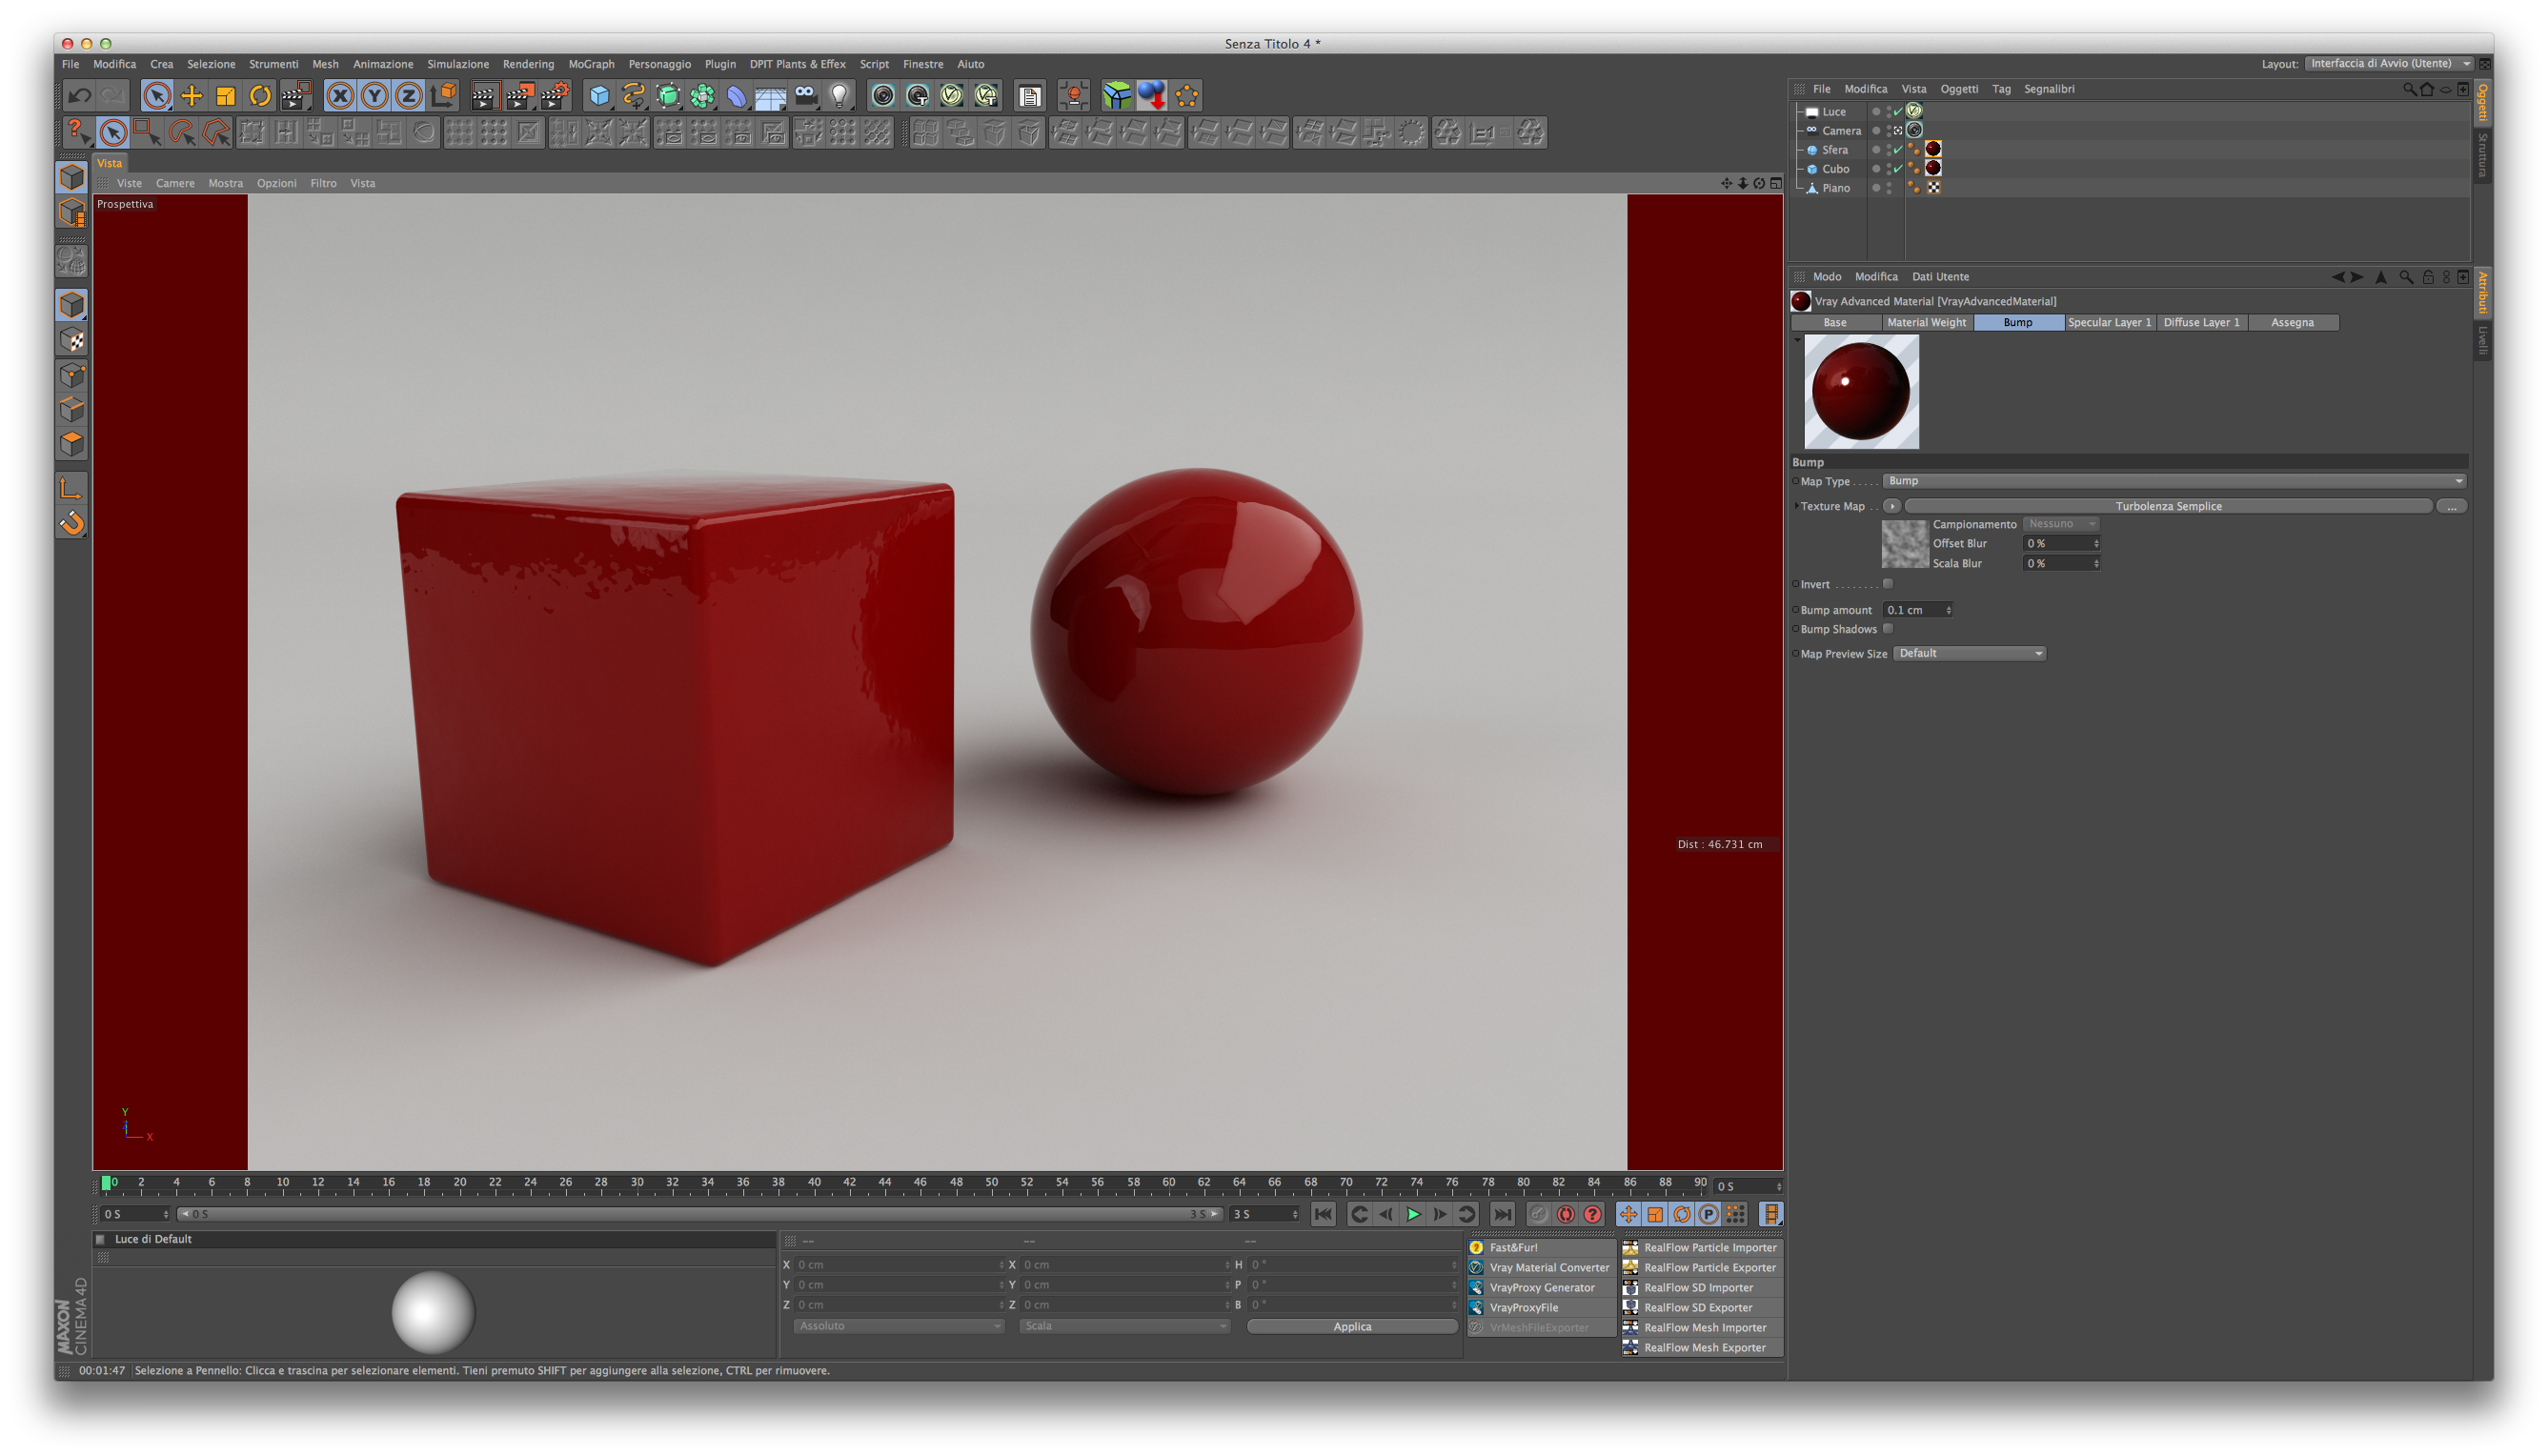Open the Layout selector dropdown
This screenshot has height=1456, width=2548.
(2388, 64)
